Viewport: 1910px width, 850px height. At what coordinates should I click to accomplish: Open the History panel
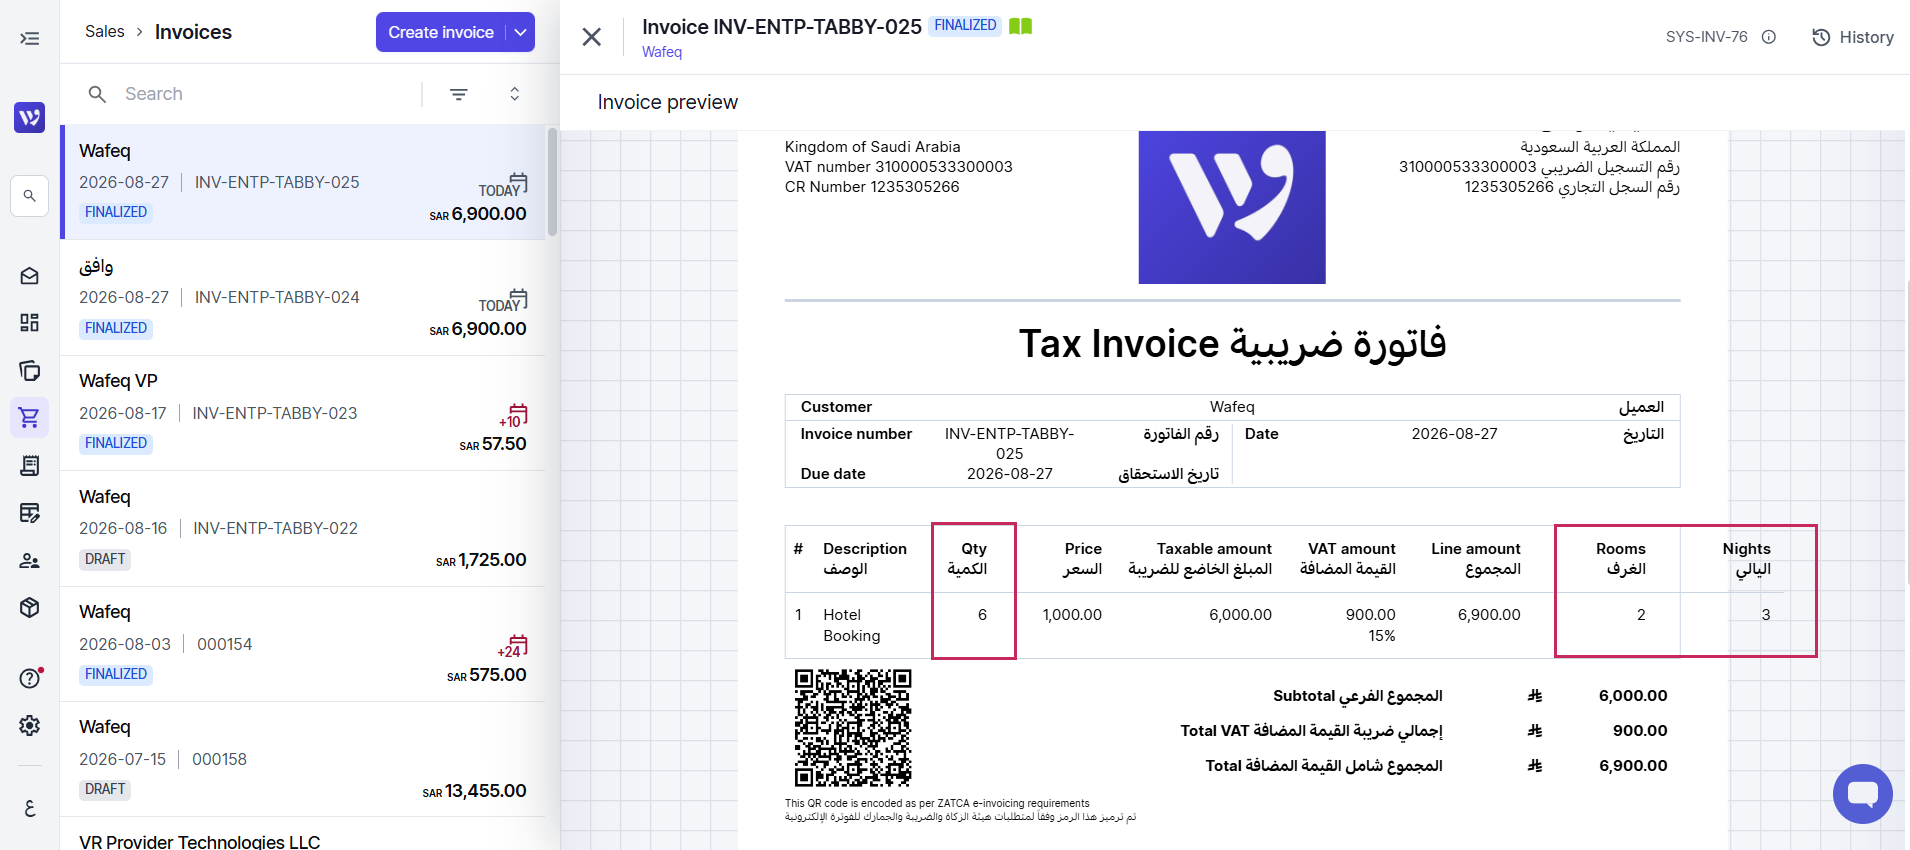tap(1853, 37)
